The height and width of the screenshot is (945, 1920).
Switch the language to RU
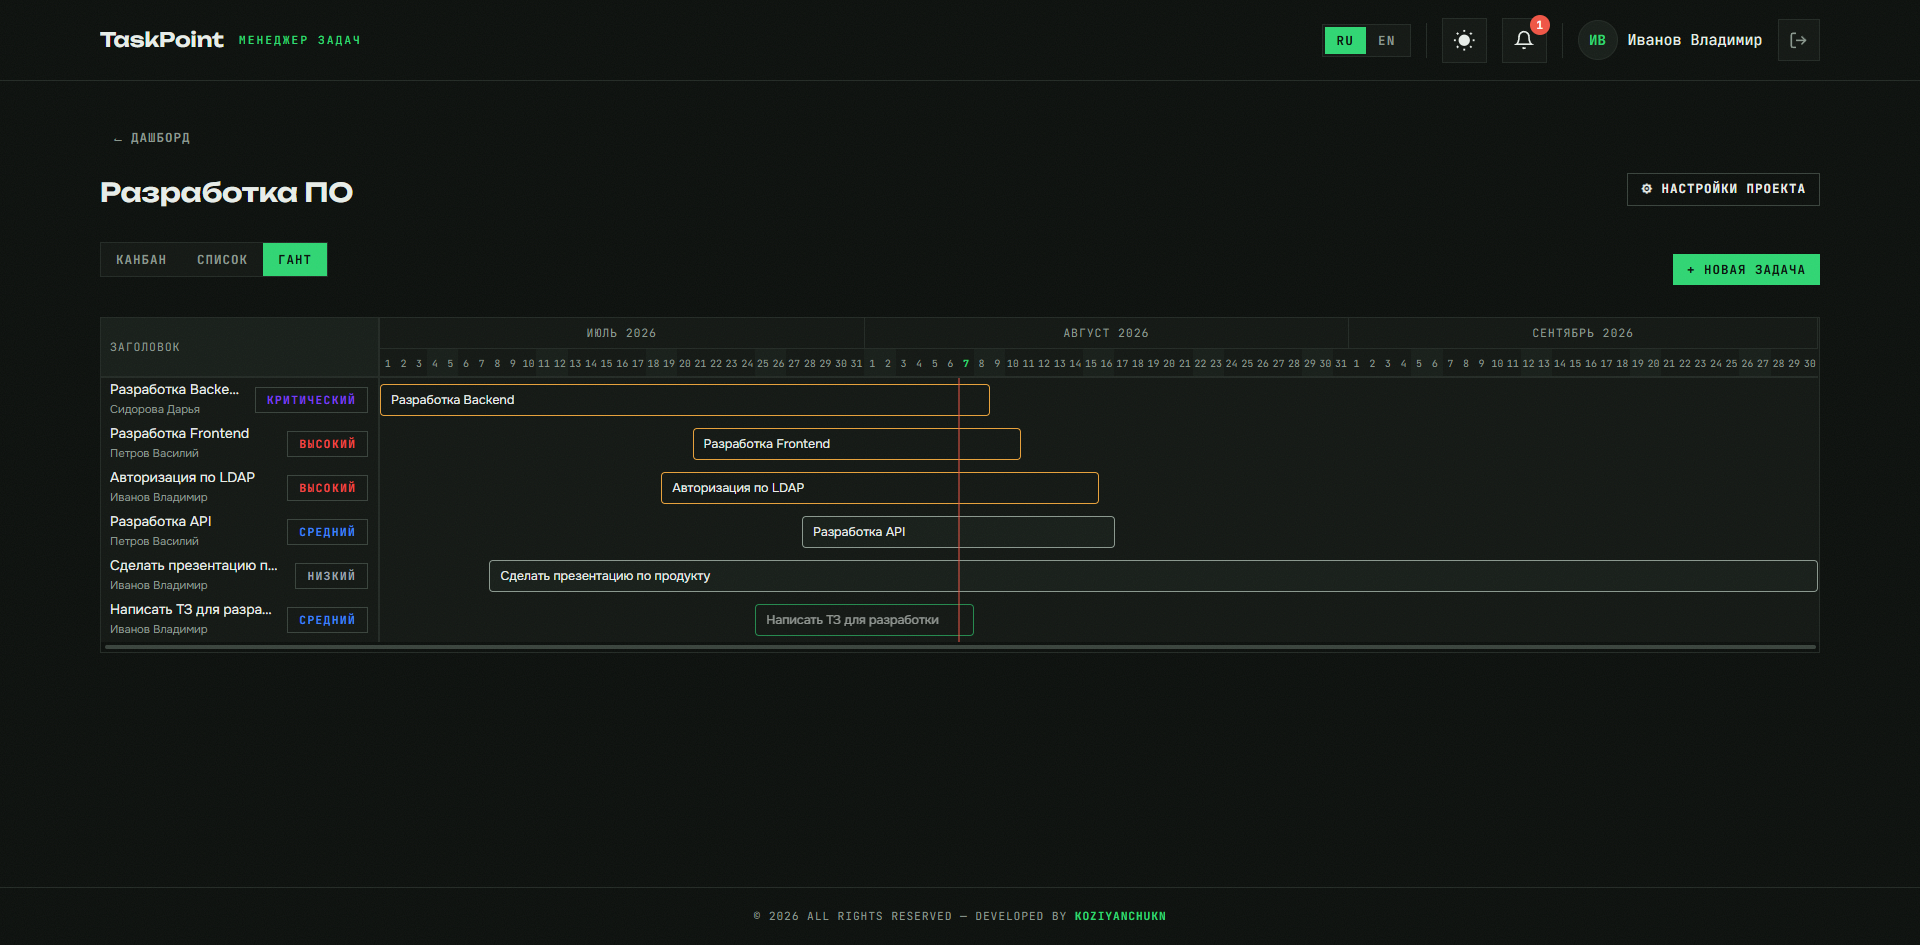[1345, 40]
